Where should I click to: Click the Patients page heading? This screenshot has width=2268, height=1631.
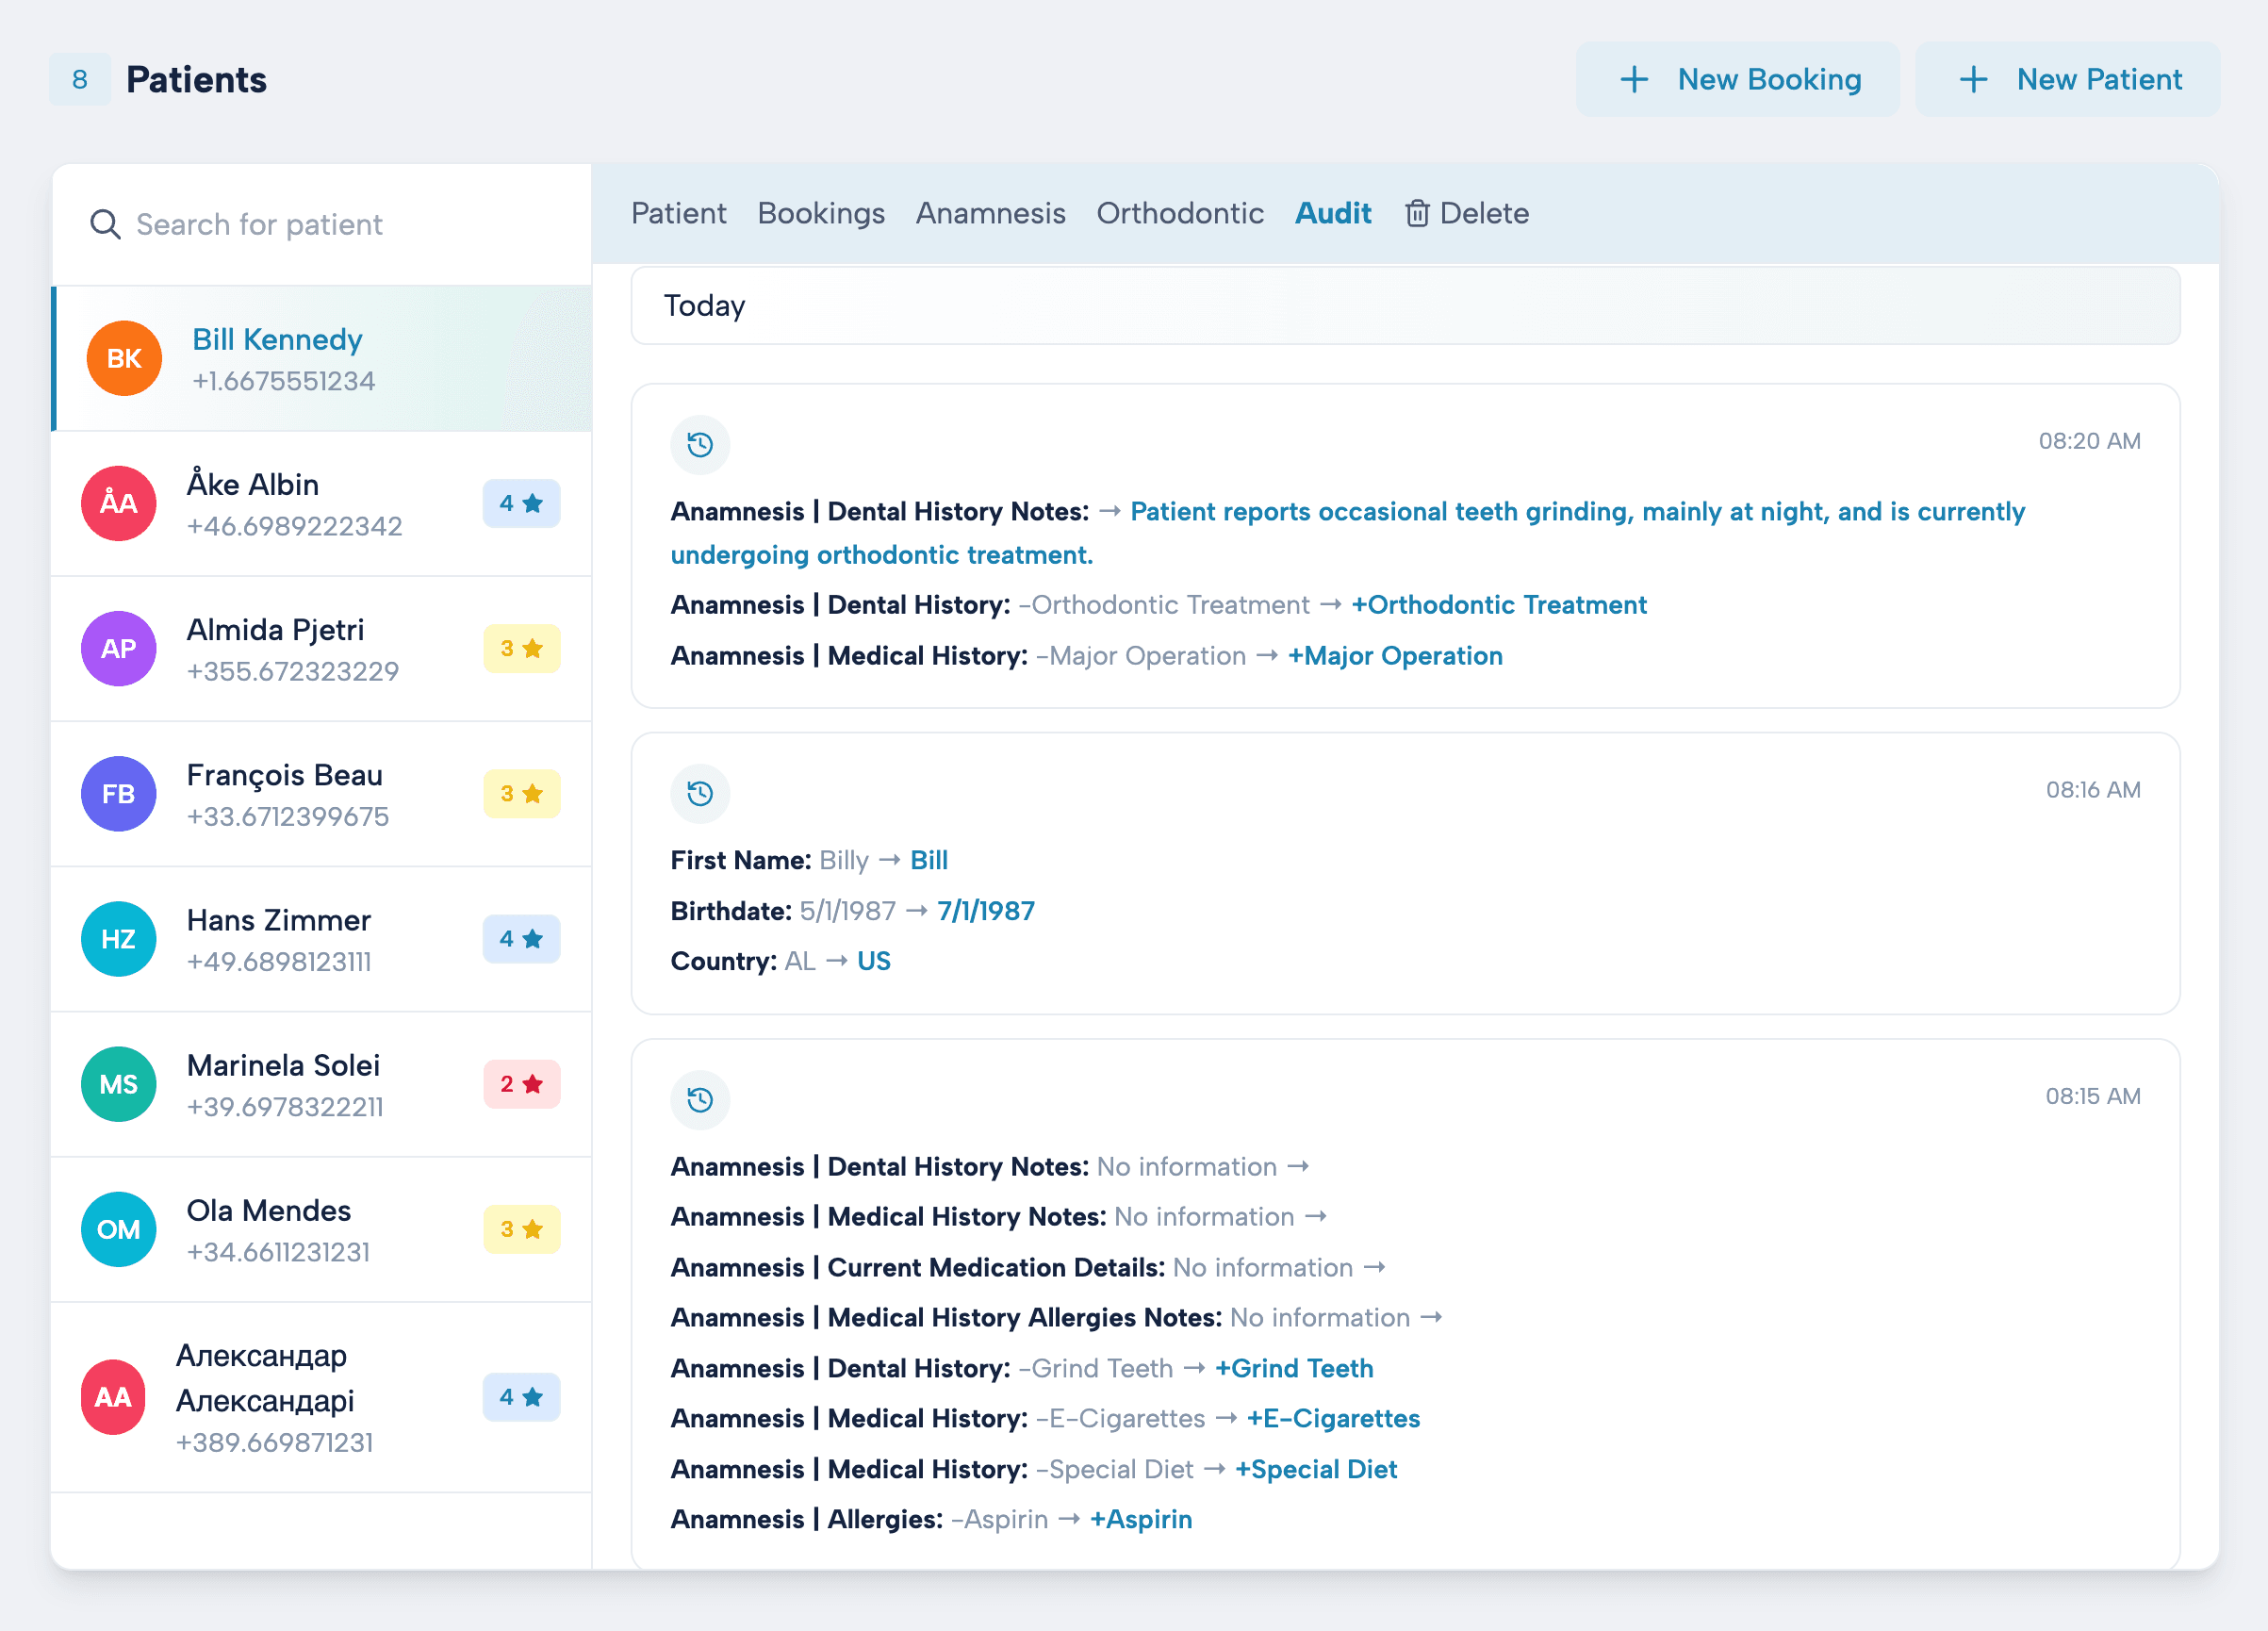click(x=197, y=79)
